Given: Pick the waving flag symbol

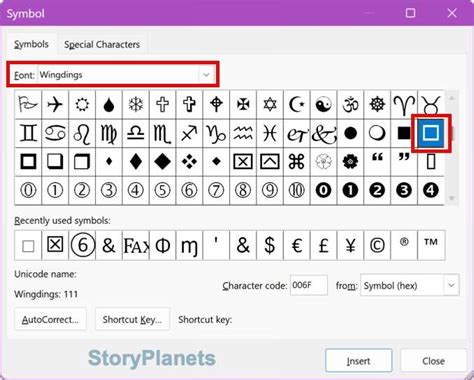Looking at the screenshot, I should pyautogui.click(x=28, y=104).
